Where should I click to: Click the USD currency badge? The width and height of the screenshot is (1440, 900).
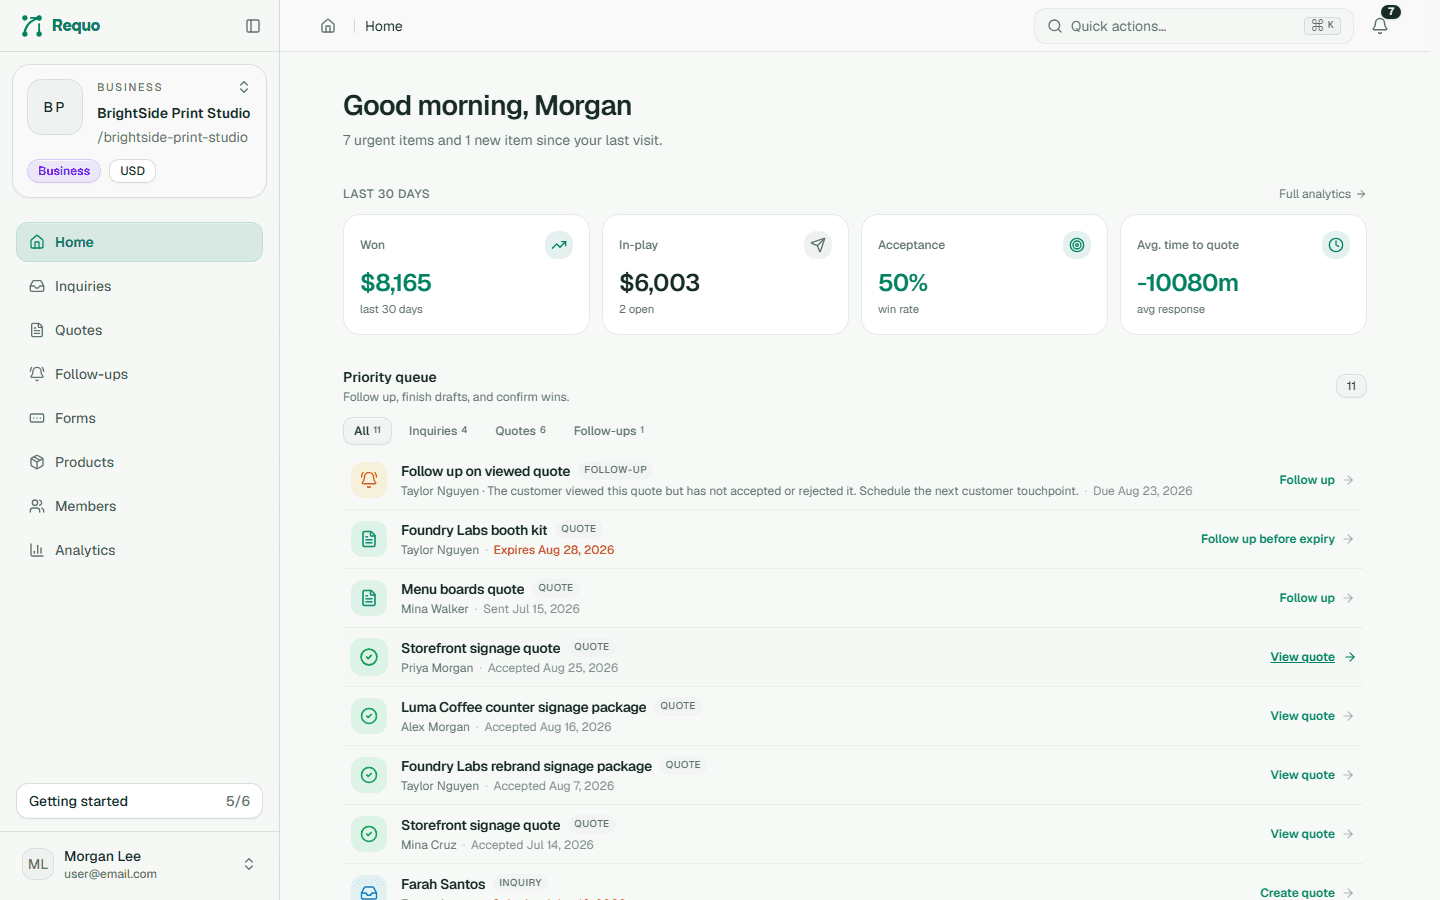(133, 171)
